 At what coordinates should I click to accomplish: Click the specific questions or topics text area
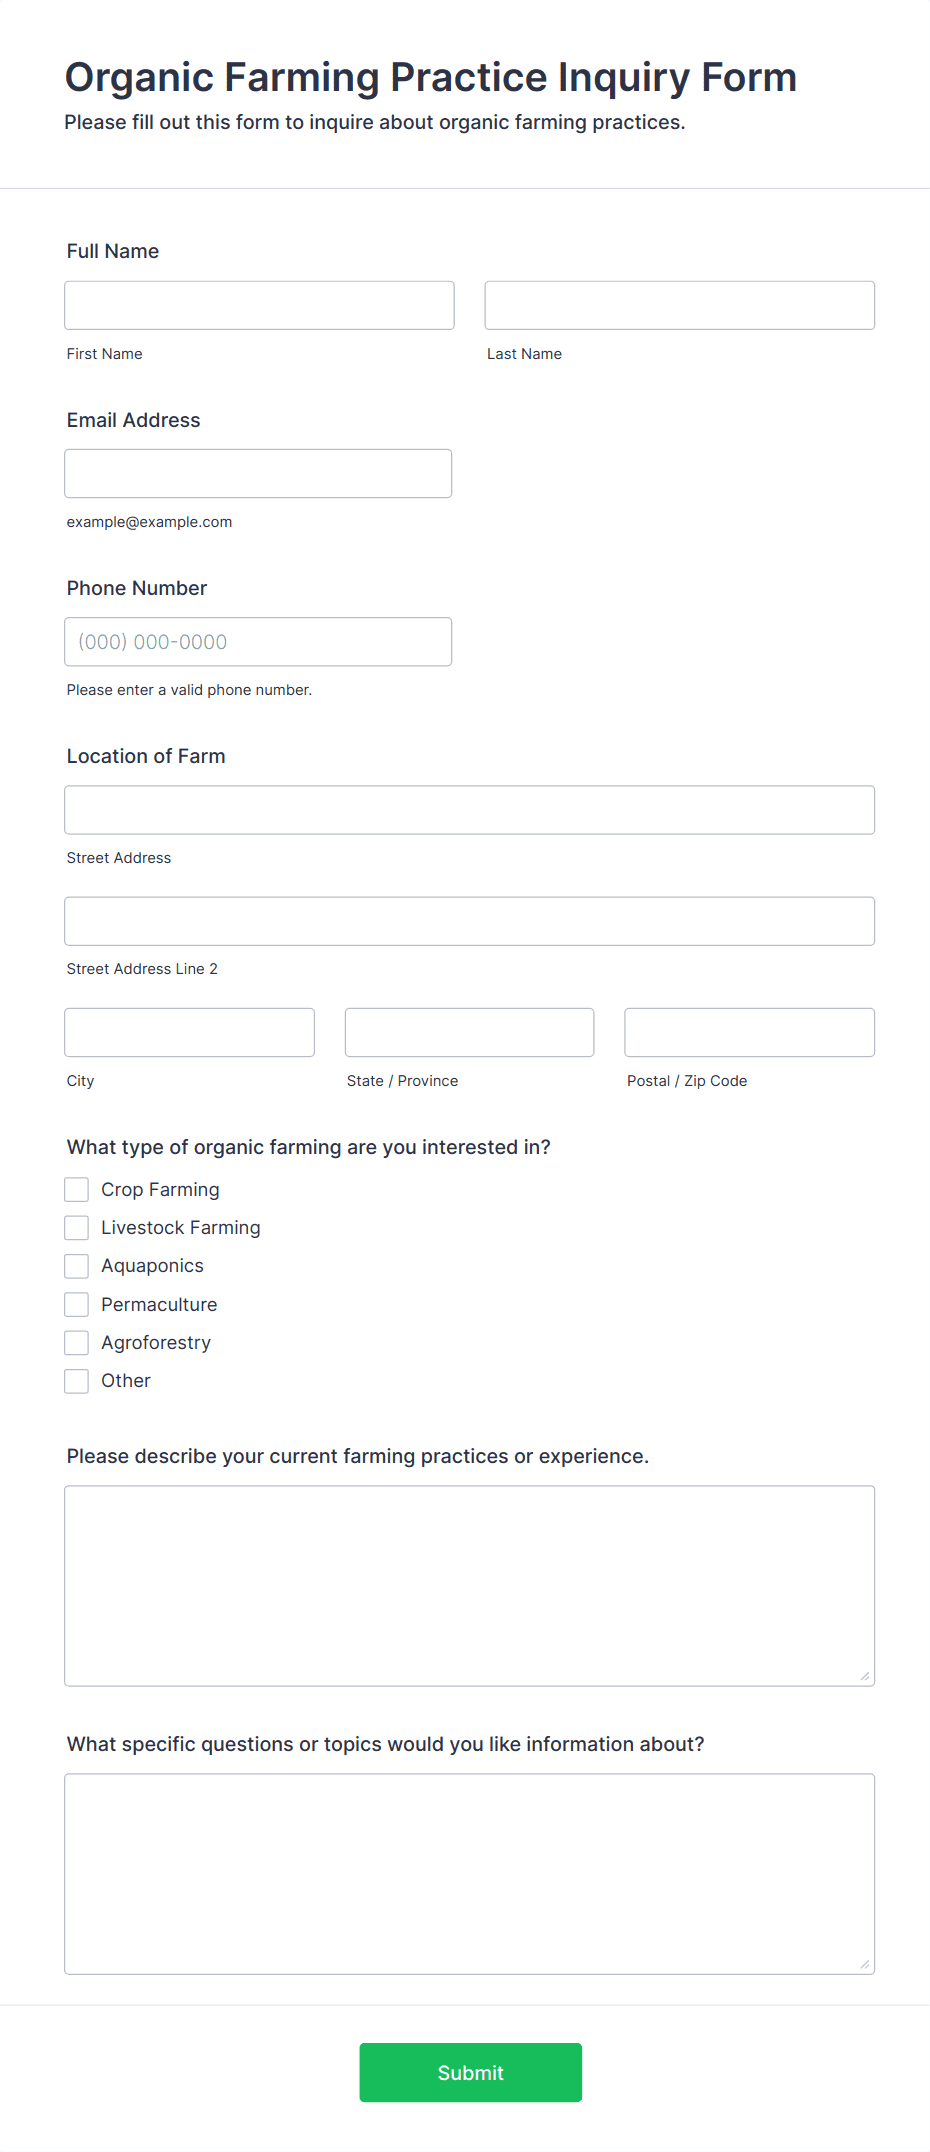(470, 1874)
